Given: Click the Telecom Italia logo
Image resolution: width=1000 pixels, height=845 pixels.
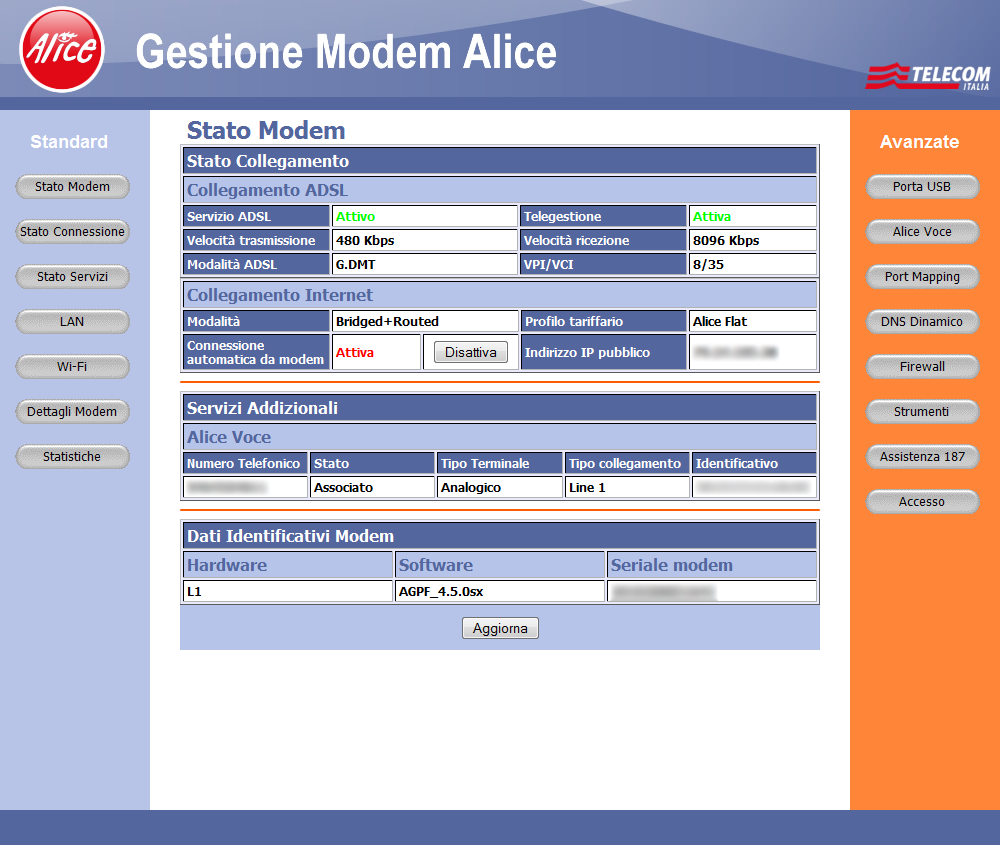Looking at the screenshot, I should click(x=927, y=77).
